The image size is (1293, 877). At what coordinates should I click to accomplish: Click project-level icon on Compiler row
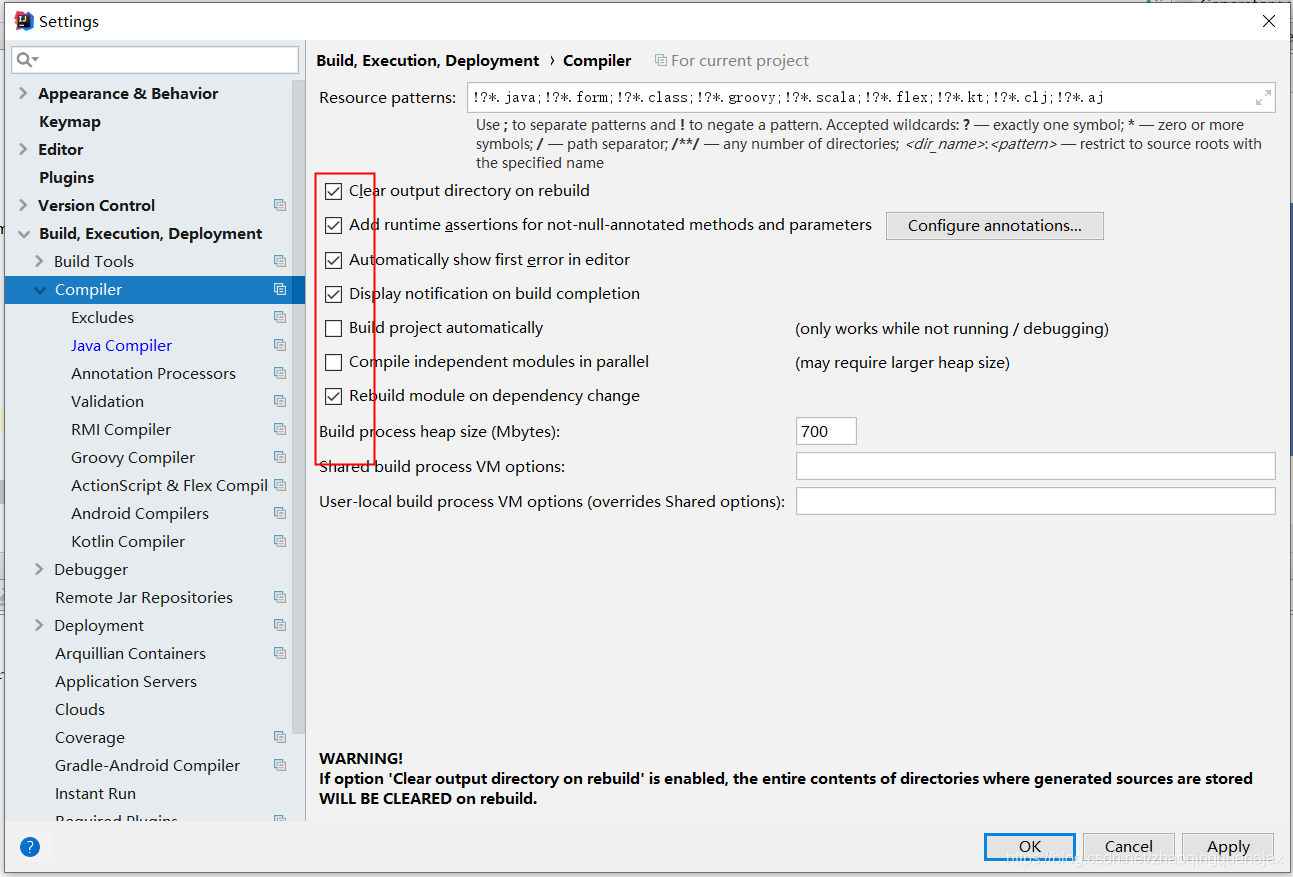tap(280, 289)
